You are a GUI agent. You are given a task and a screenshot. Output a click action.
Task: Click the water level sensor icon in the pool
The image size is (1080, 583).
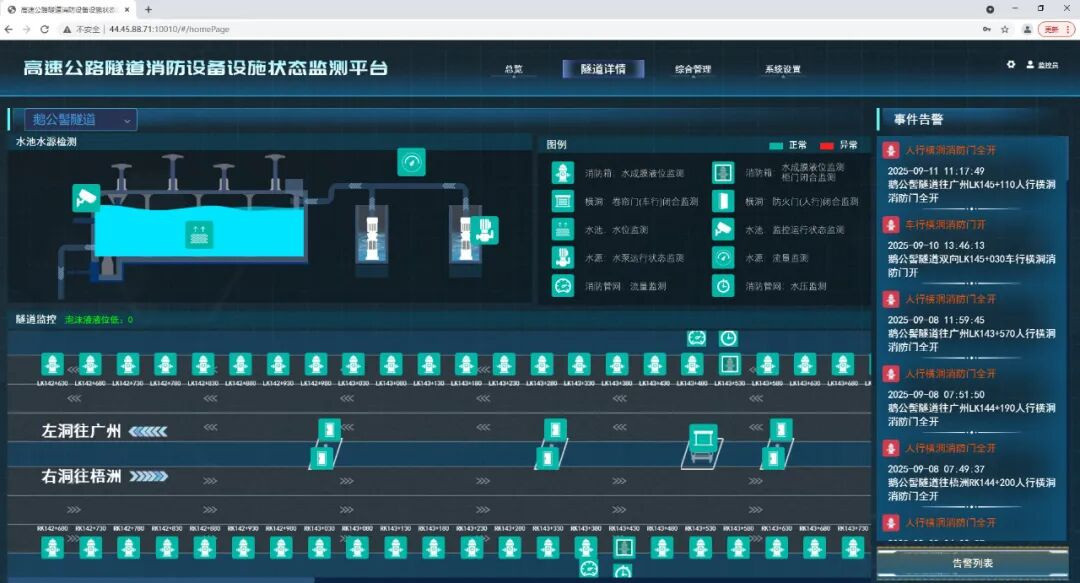(x=200, y=235)
